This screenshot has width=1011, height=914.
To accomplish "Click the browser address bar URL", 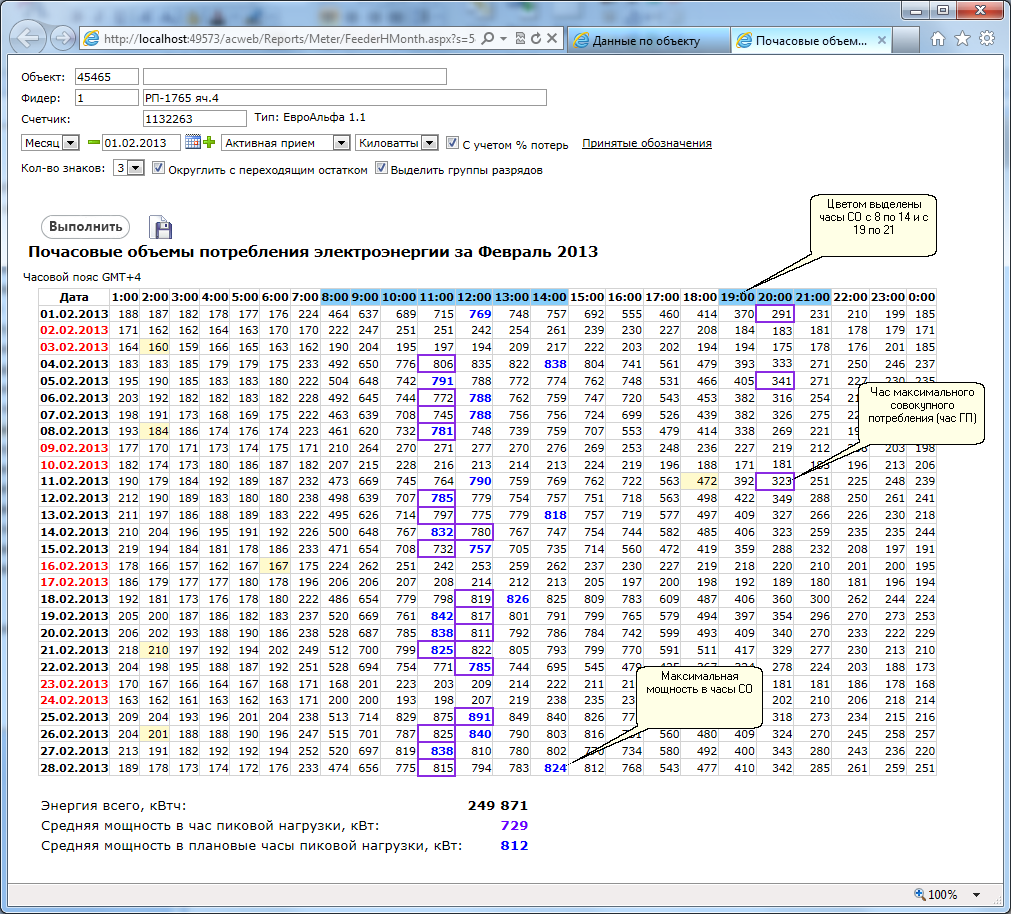I will [x=289, y=39].
